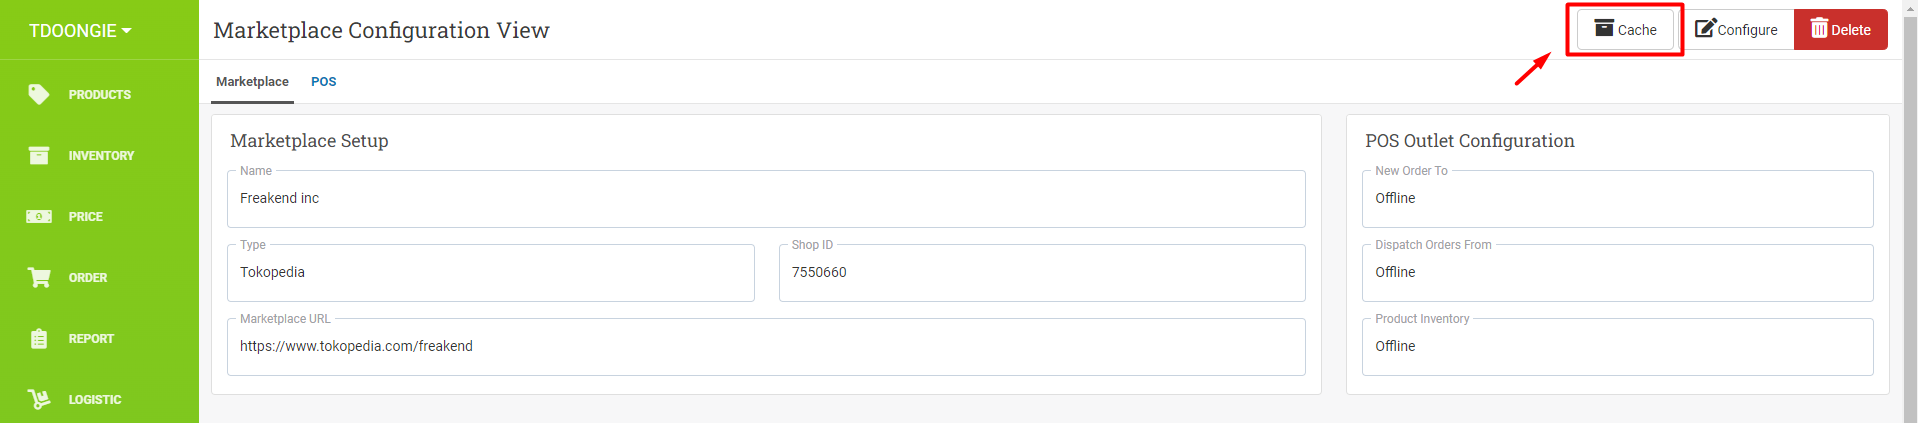Screen dimensions: 1918x423
Task: Click the Cache box icon
Action: (1604, 28)
